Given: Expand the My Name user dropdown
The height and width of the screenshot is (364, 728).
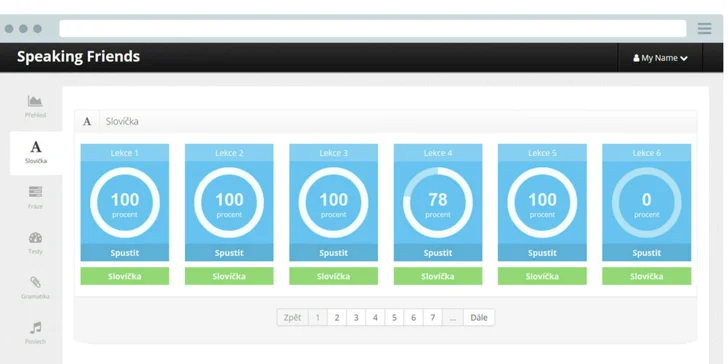Looking at the screenshot, I should [660, 58].
